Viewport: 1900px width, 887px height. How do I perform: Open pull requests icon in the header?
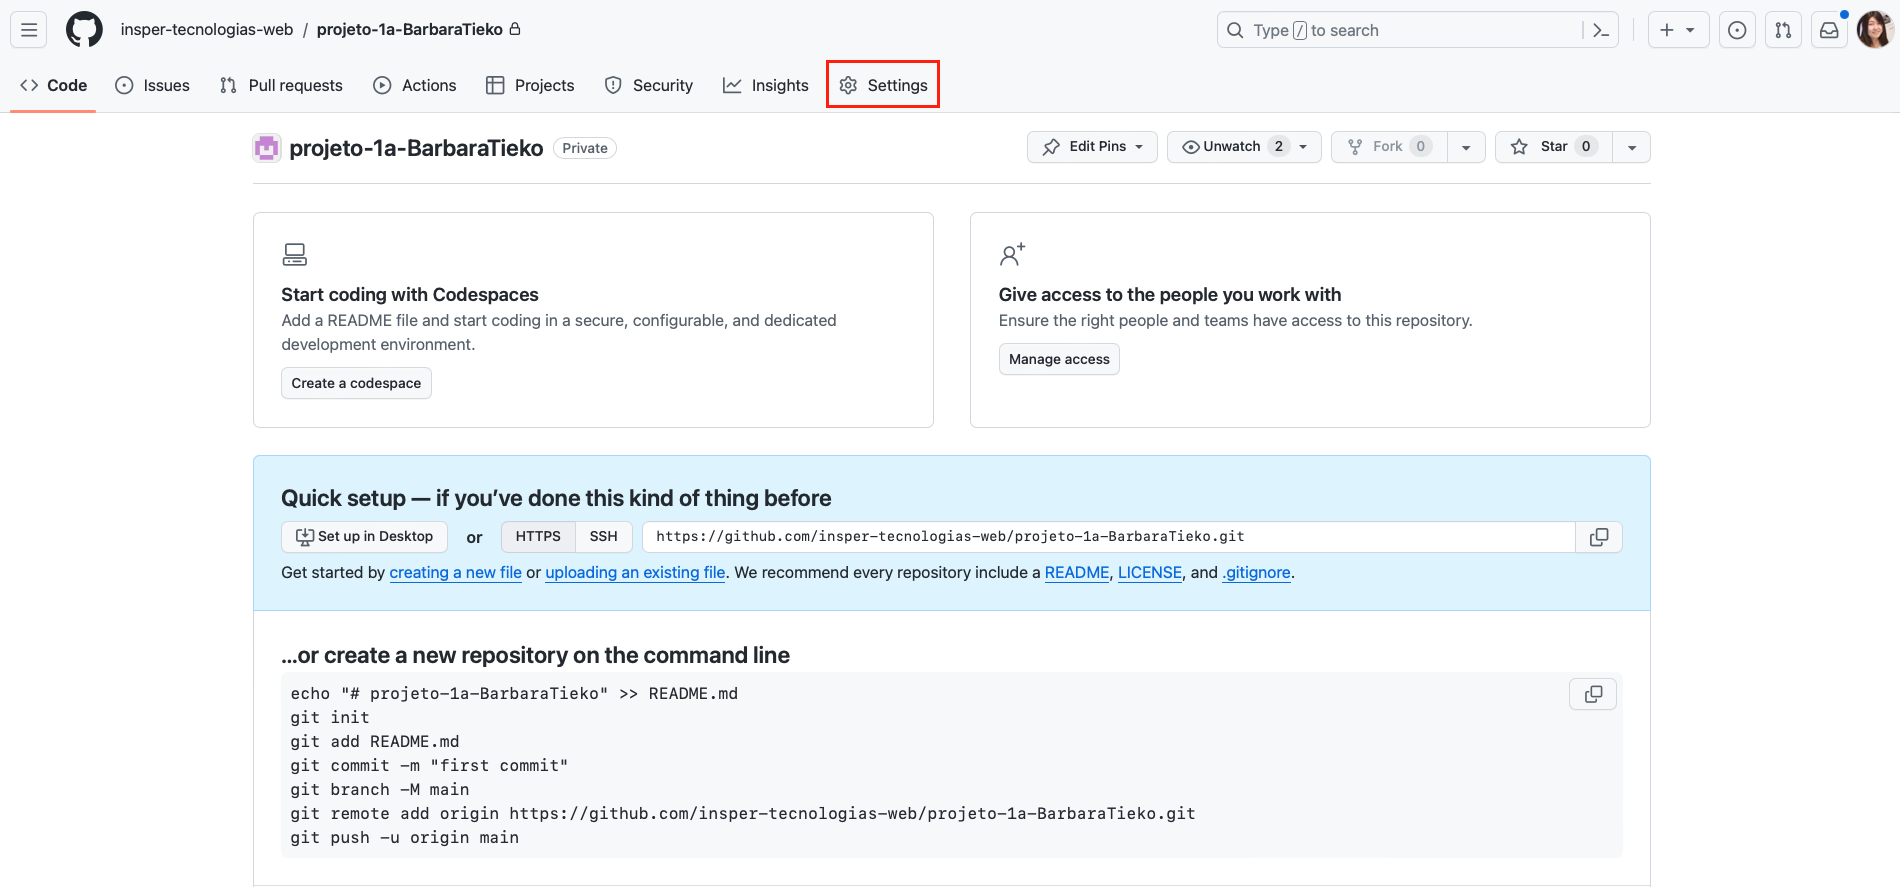[1783, 30]
